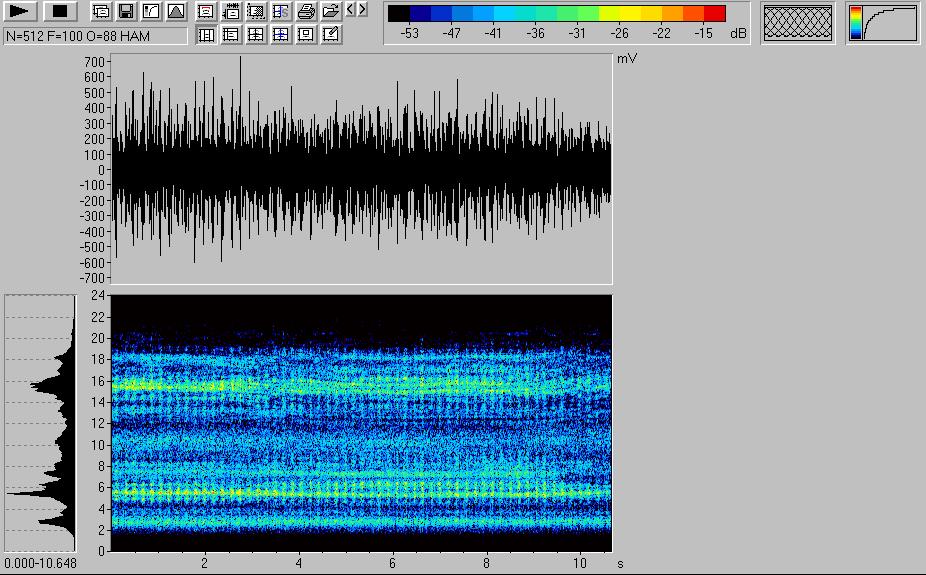This screenshot has height=575, width=926.
Task: Click the left arrow navigation button
Action: (x=350, y=10)
